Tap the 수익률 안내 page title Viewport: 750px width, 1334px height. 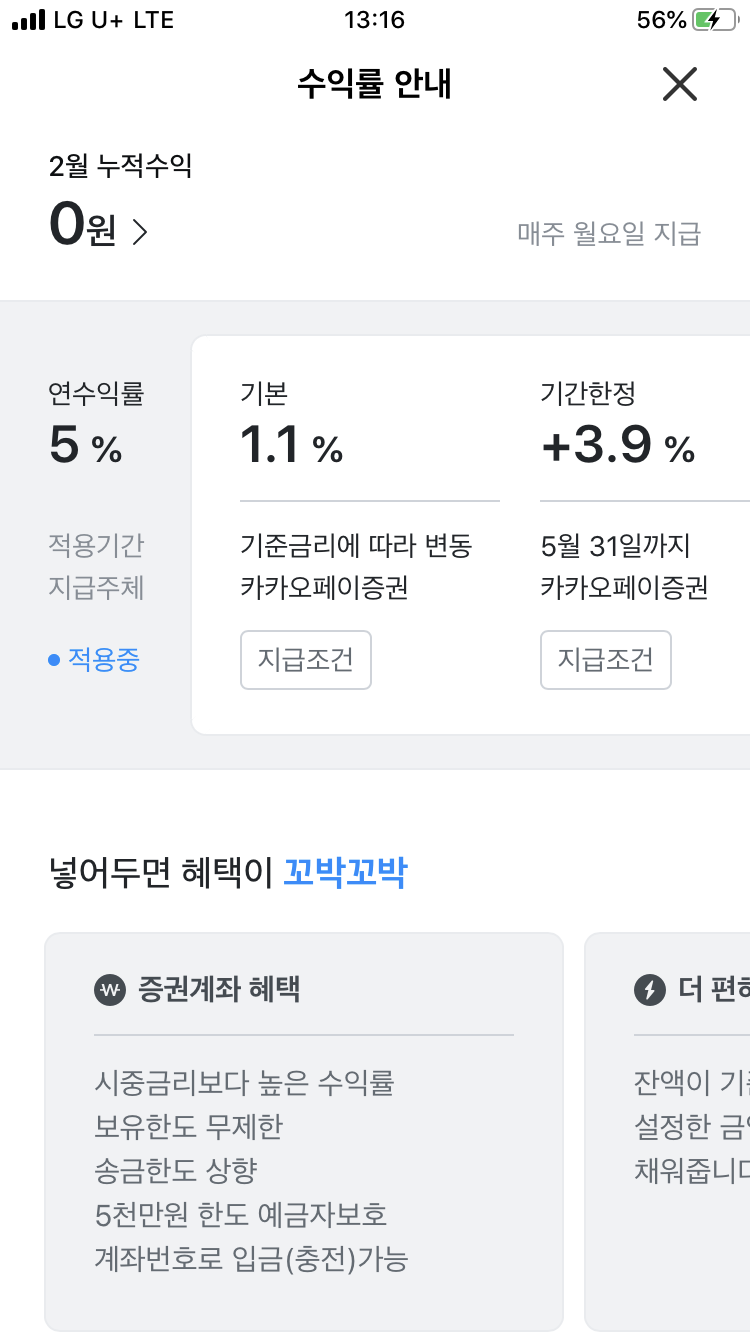(x=375, y=84)
